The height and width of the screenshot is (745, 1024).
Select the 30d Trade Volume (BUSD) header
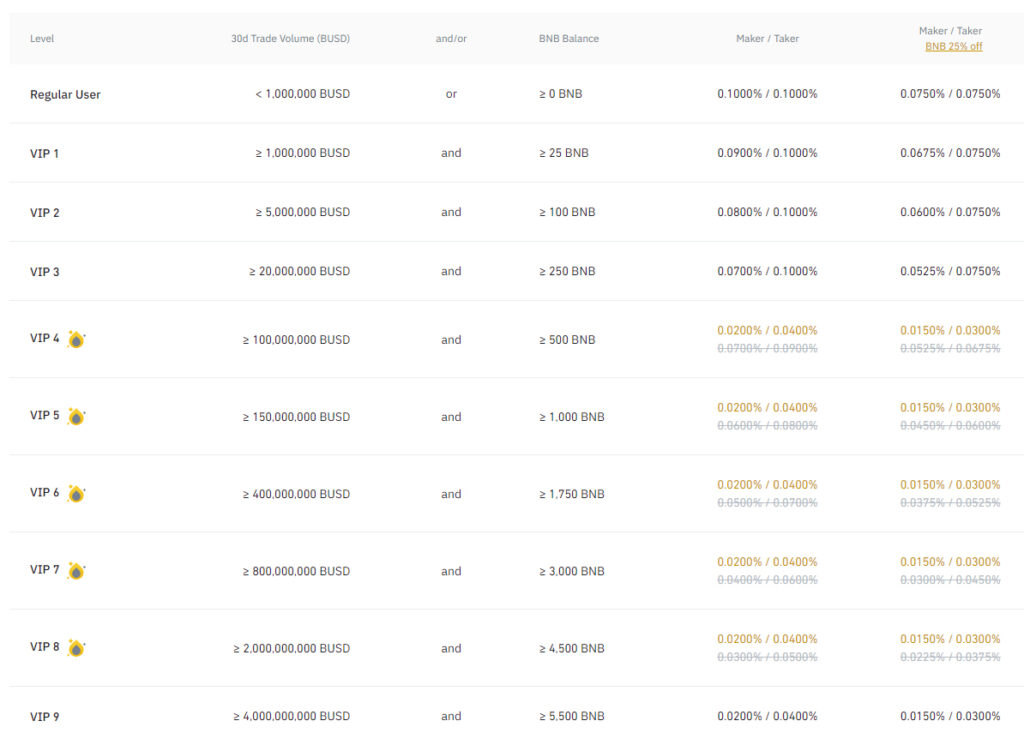pyautogui.click(x=291, y=39)
